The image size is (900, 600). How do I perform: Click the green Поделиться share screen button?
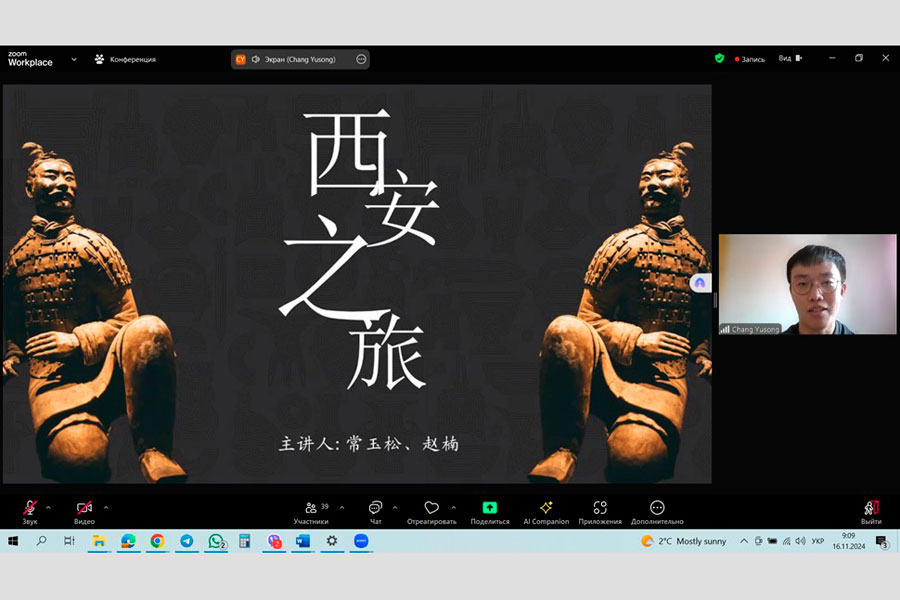click(490, 512)
